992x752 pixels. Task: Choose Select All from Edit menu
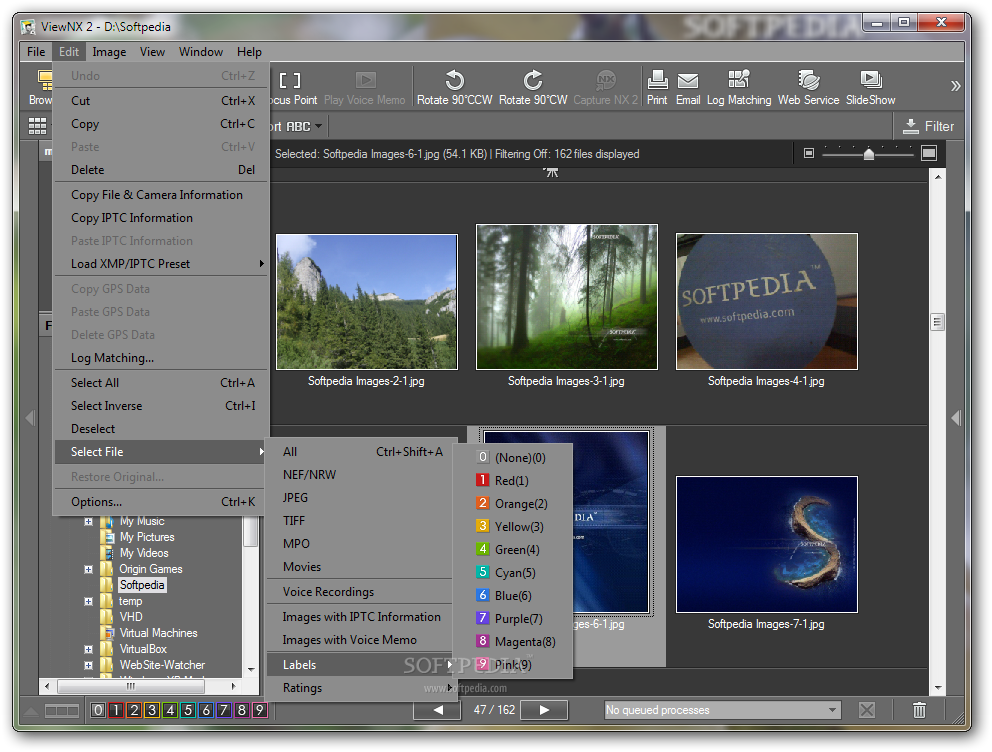tap(161, 383)
